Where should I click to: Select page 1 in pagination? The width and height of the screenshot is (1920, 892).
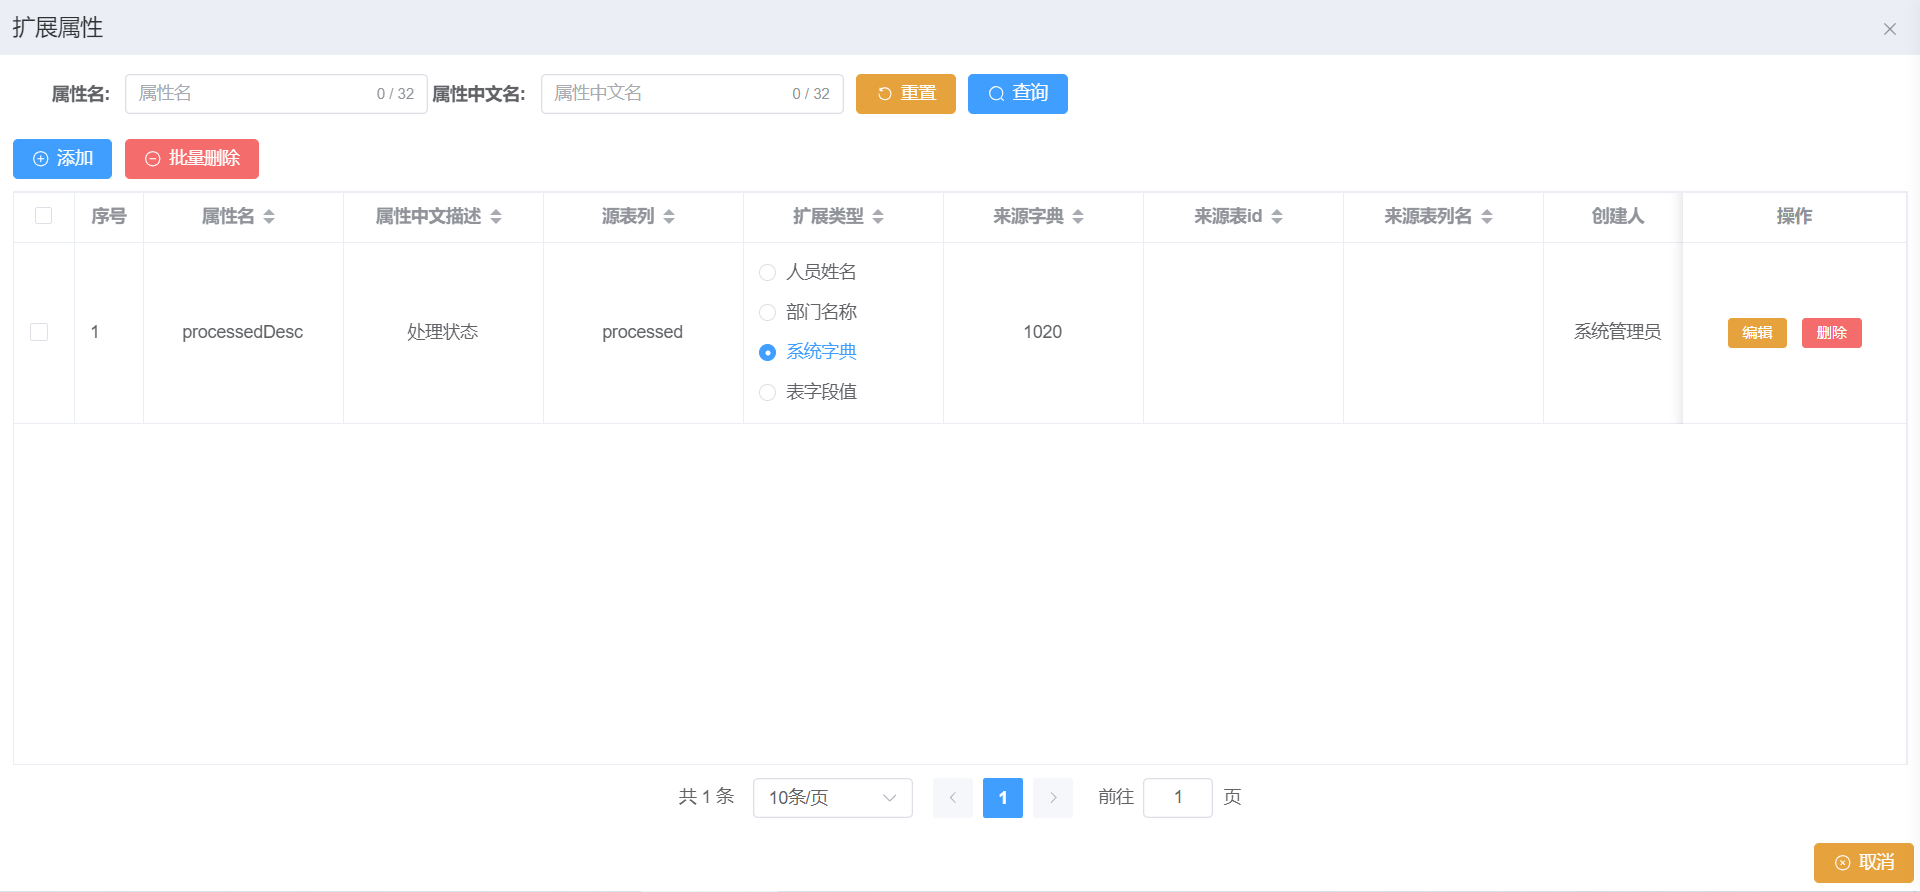point(1003,798)
